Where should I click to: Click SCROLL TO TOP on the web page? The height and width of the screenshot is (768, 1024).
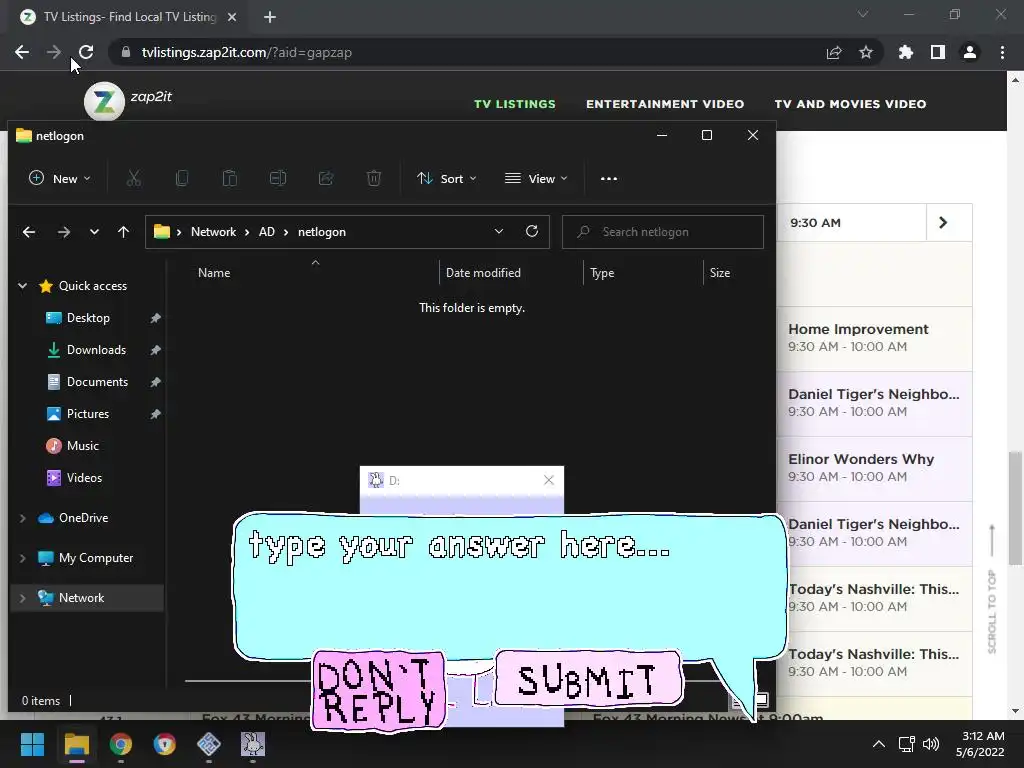[x=992, y=589]
